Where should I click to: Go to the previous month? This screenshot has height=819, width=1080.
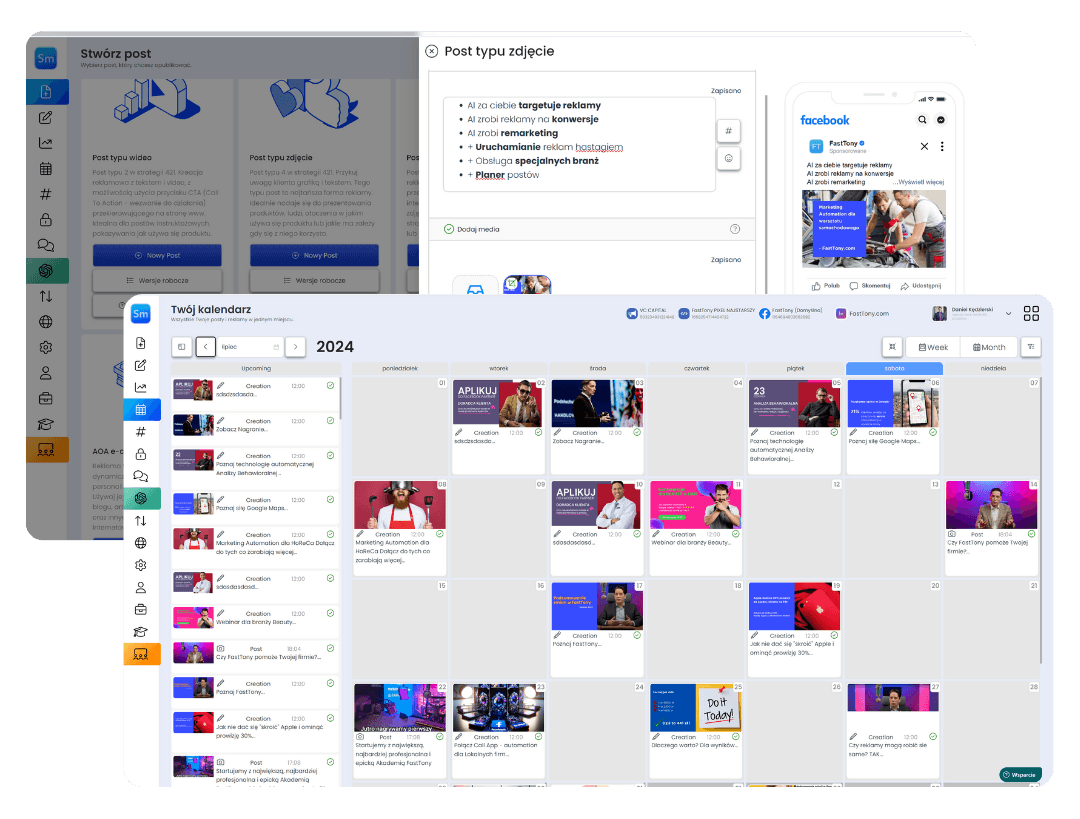click(205, 346)
